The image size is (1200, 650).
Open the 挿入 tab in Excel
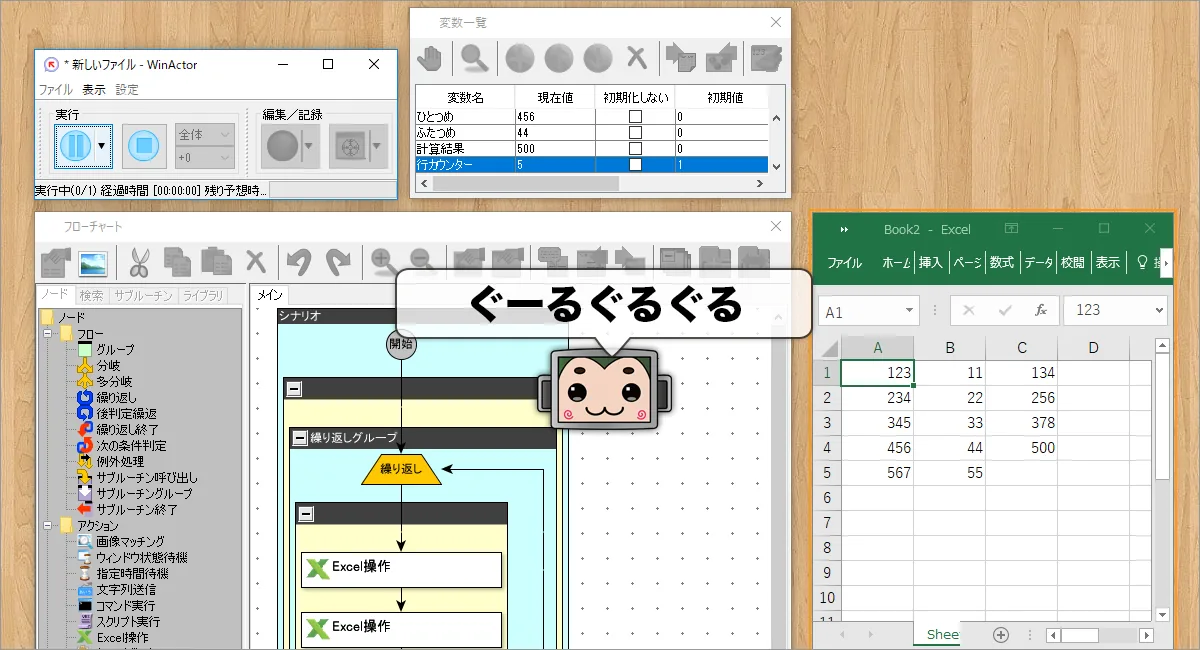pos(930,263)
